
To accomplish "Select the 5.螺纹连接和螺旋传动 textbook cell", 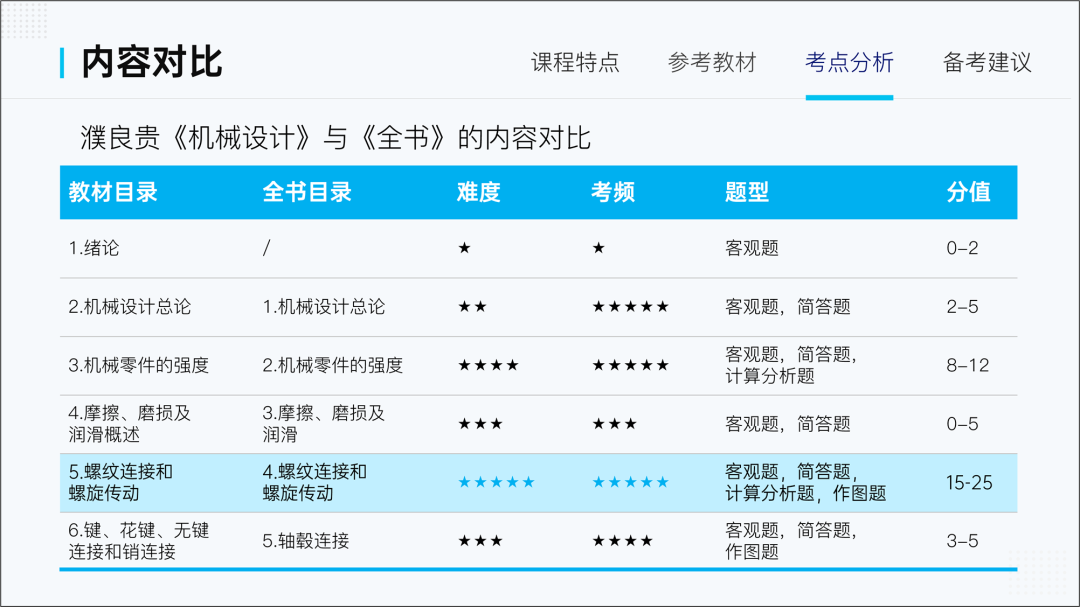I will click(121, 482).
